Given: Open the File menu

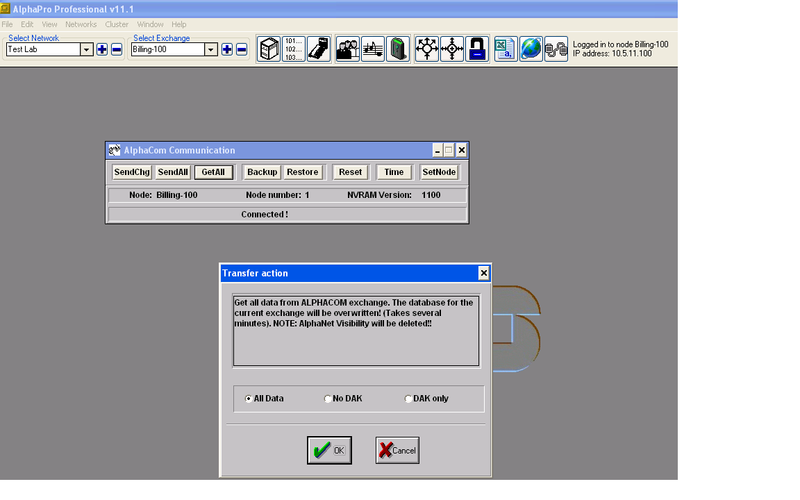Looking at the screenshot, I should coord(7,24).
